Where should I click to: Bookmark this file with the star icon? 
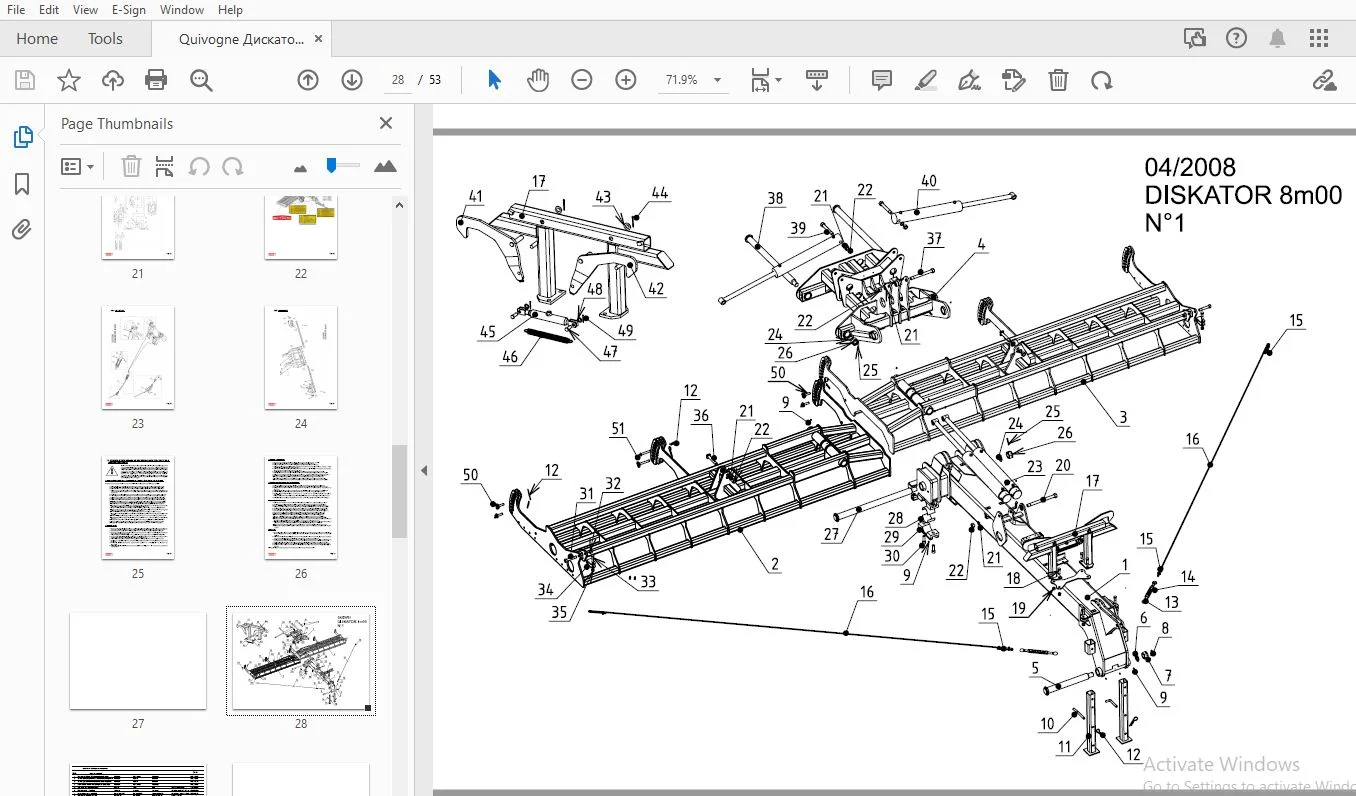(69, 80)
